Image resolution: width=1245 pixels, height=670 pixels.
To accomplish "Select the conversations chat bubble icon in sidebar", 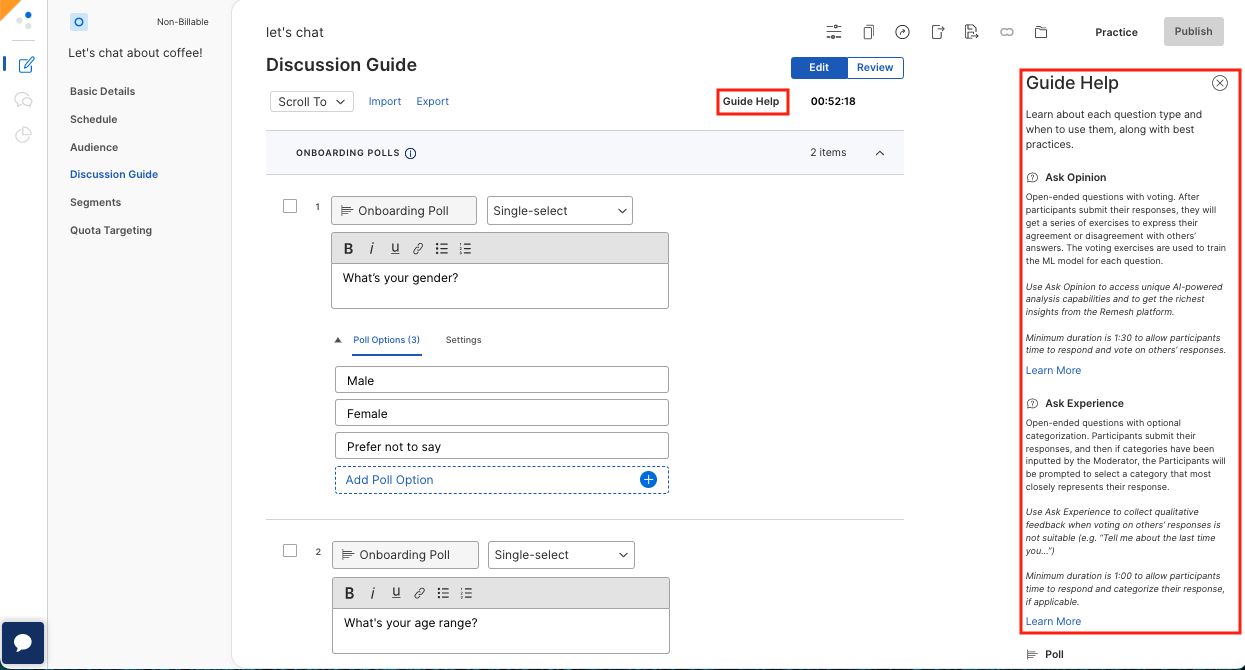I will click(25, 99).
